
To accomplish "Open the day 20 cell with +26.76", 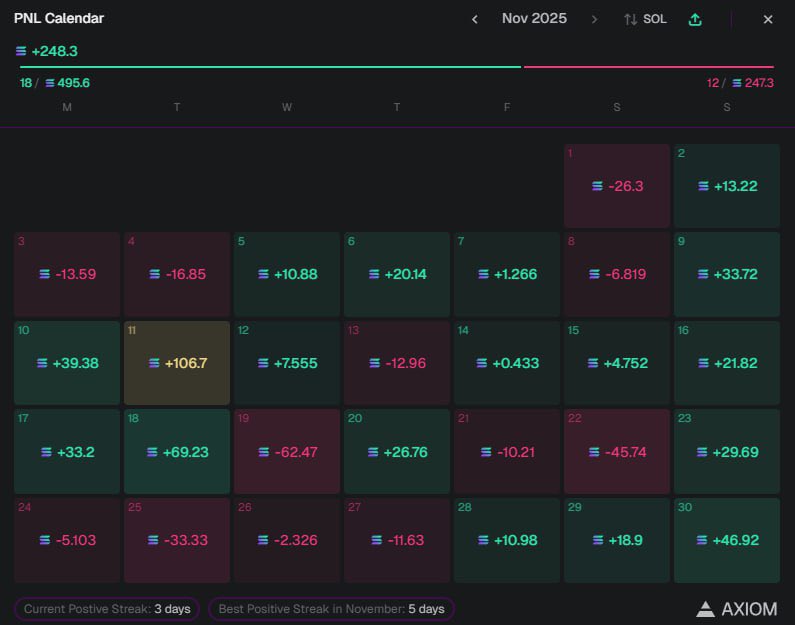I will point(397,452).
